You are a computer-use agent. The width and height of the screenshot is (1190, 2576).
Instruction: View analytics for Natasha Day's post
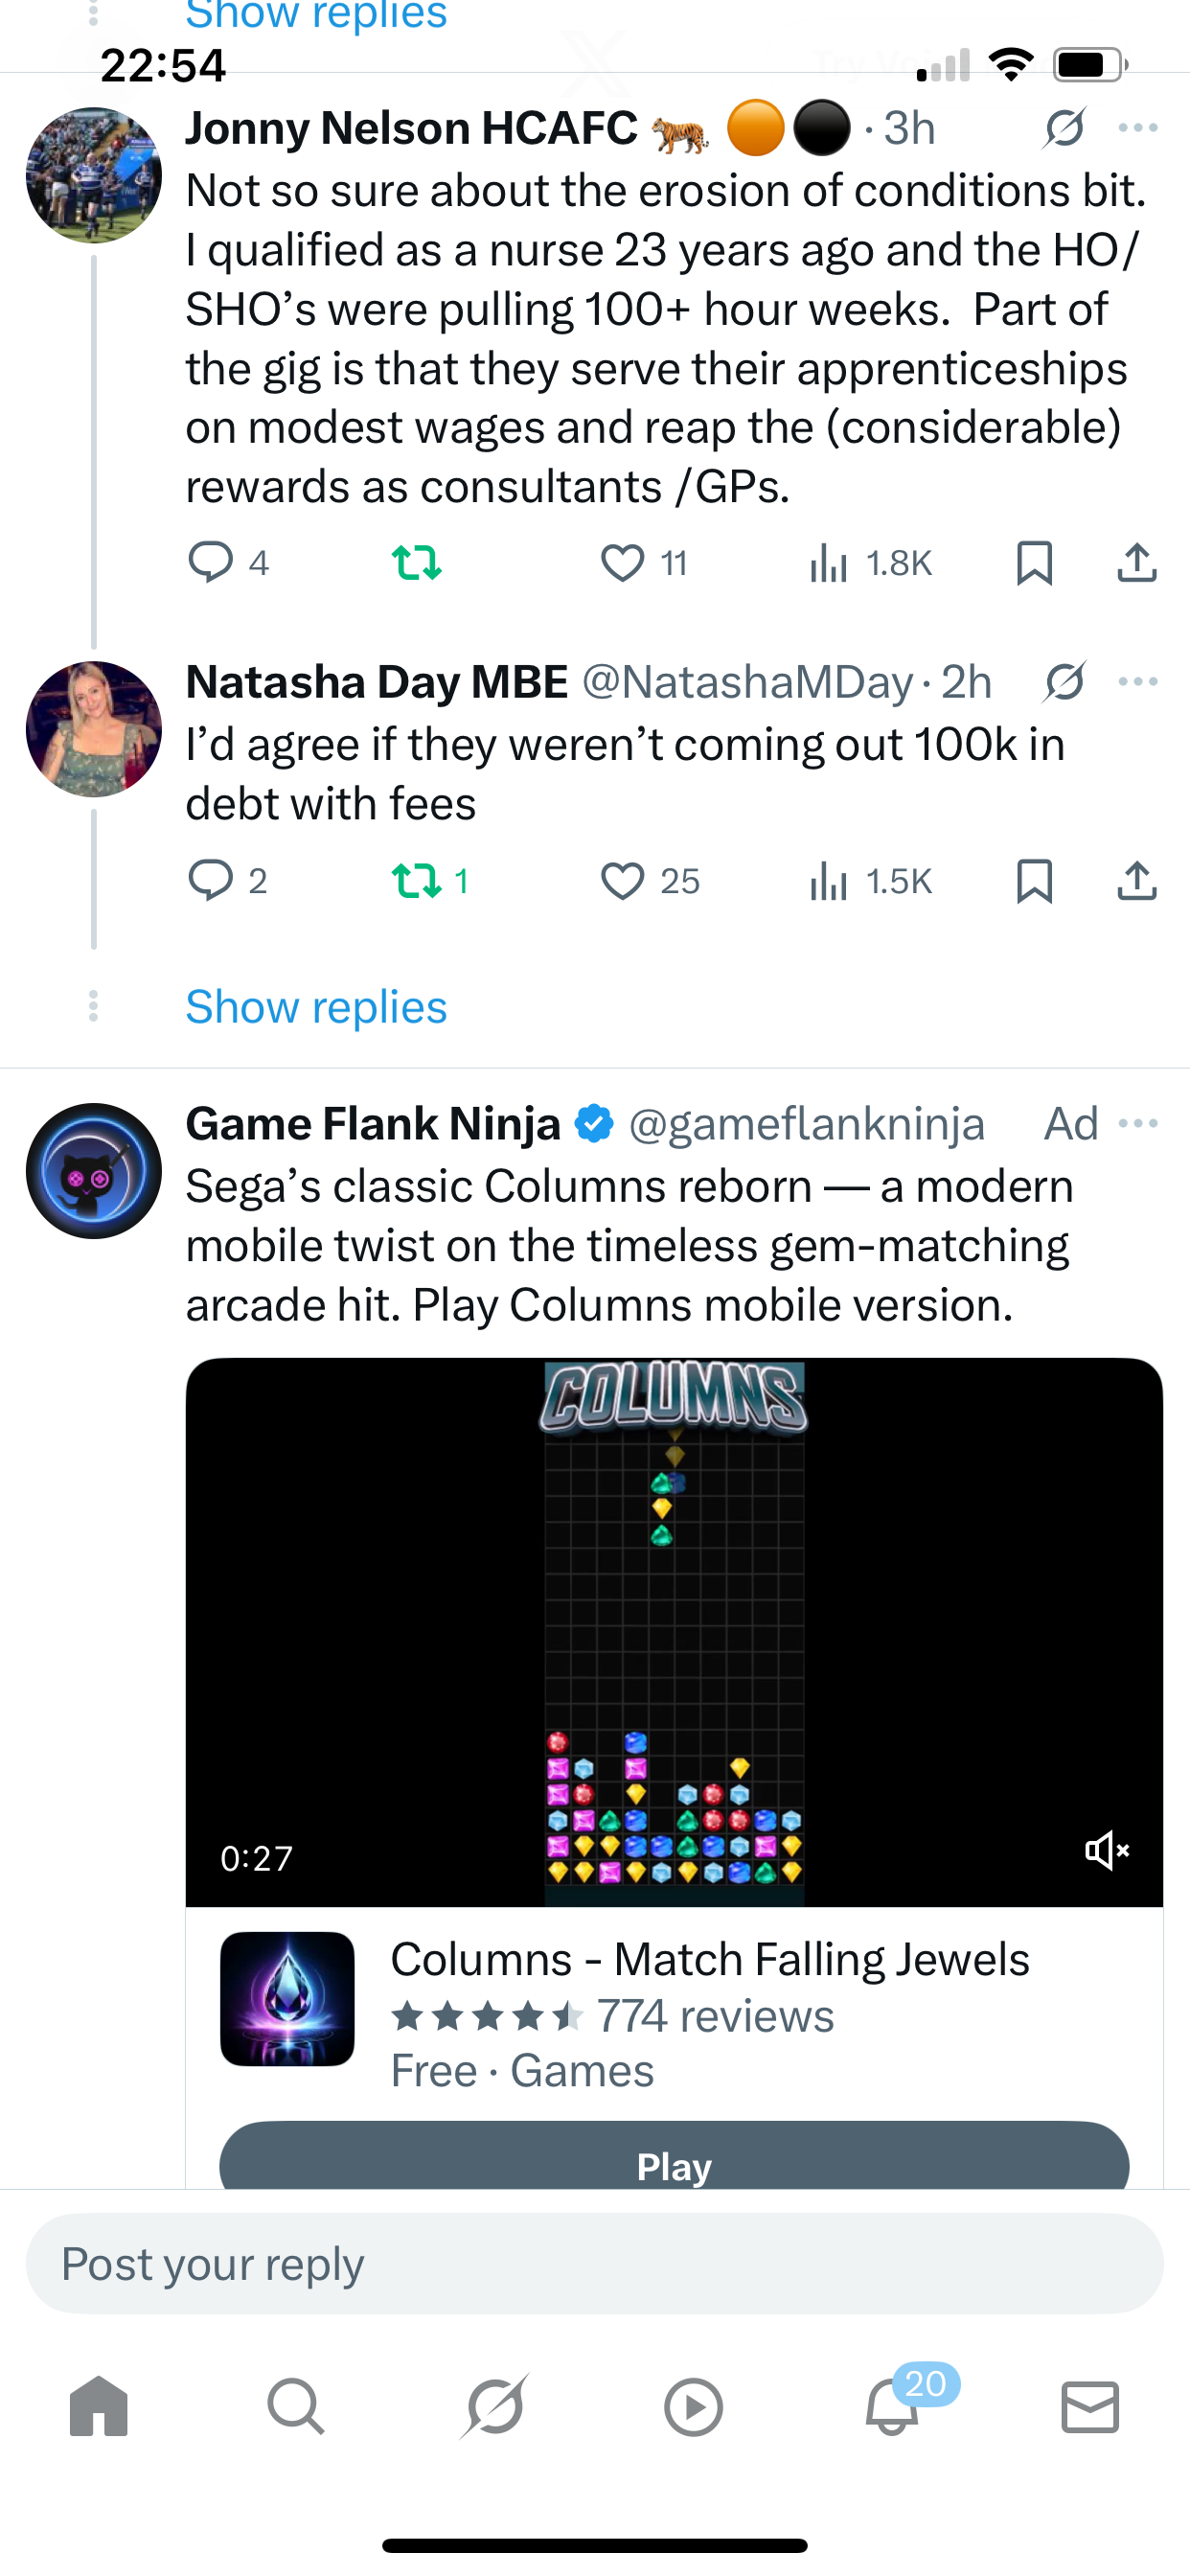pyautogui.click(x=870, y=881)
